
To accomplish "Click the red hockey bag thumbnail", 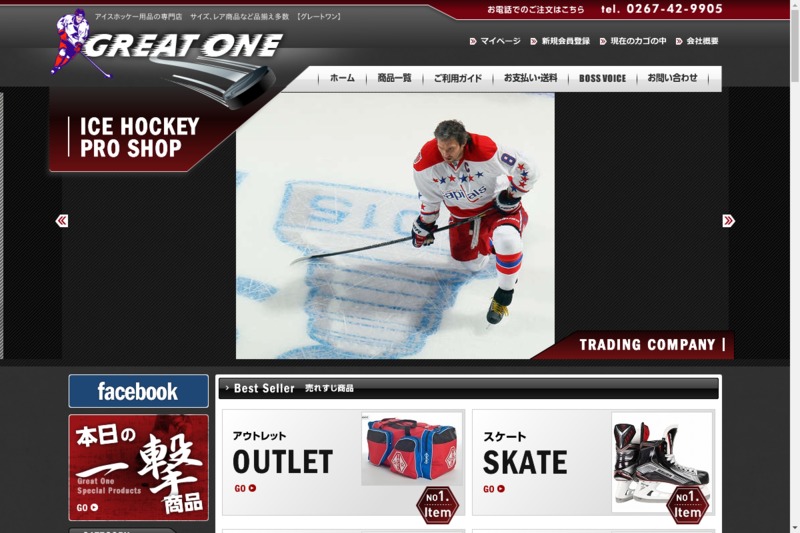I will (x=411, y=449).
